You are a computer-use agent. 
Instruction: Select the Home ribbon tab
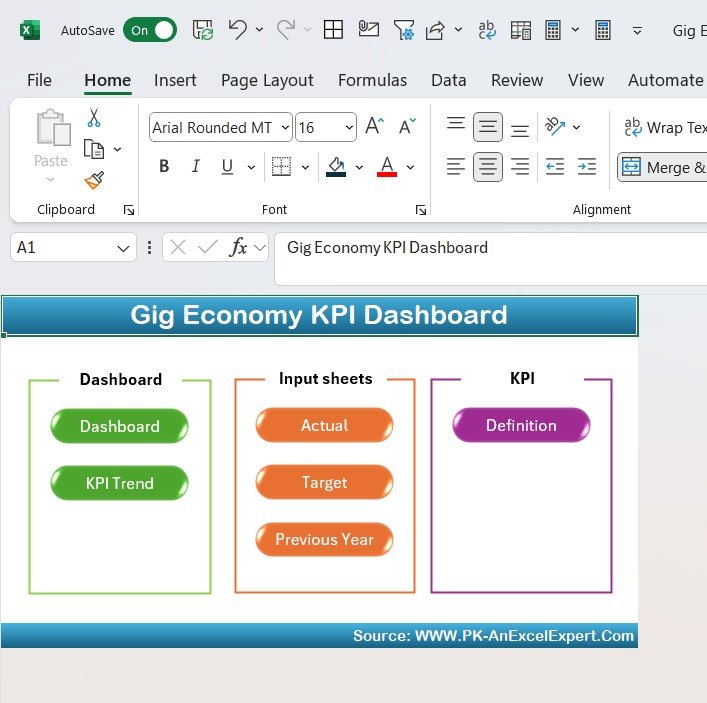point(107,80)
